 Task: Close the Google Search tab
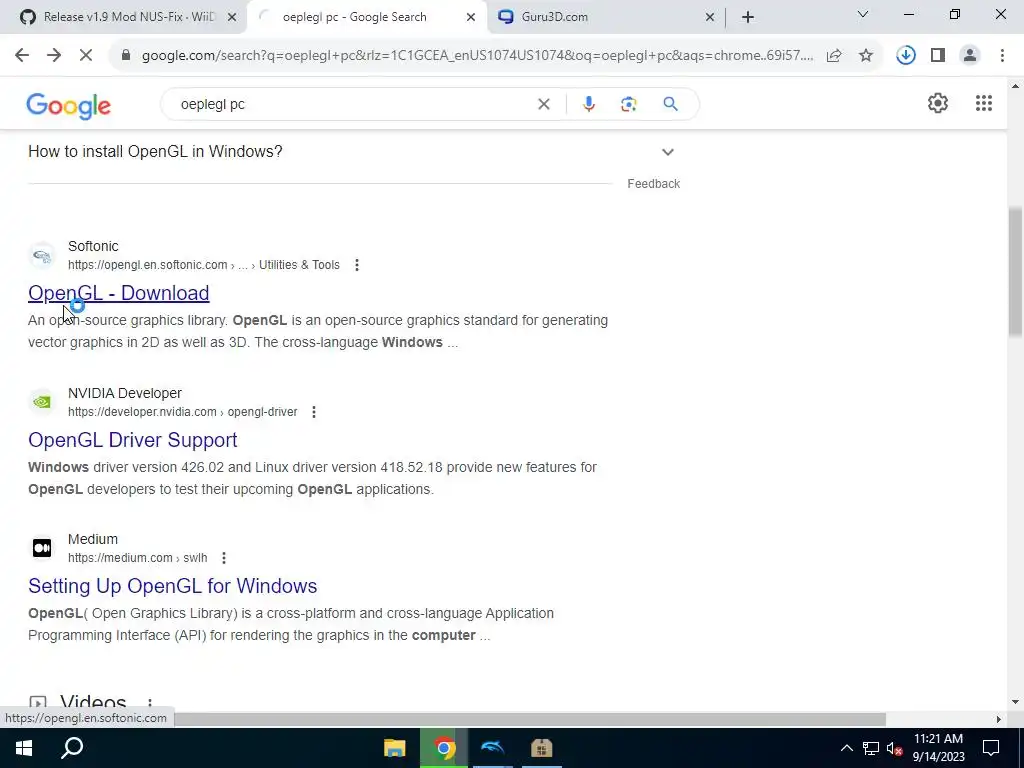(x=470, y=18)
